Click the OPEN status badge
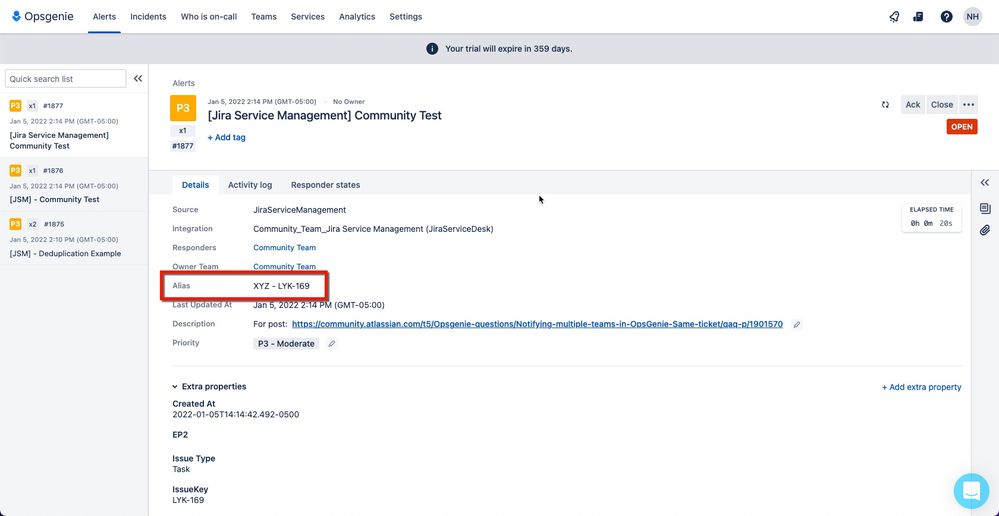This screenshot has width=999, height=516. [x=962, y=127]
